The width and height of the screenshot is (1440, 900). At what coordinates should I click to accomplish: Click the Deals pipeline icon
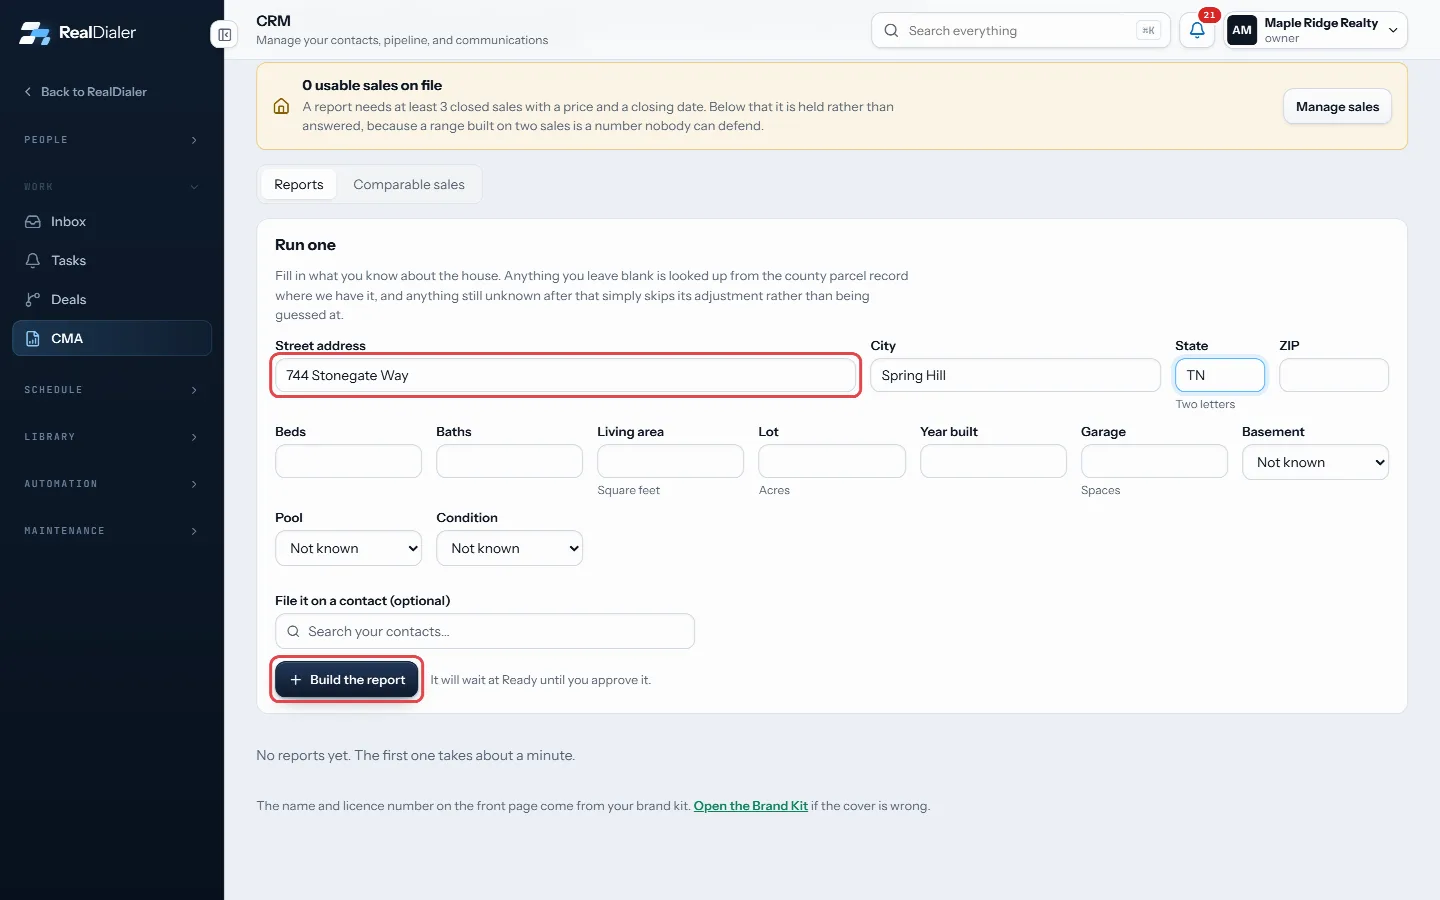click(33, 300)
